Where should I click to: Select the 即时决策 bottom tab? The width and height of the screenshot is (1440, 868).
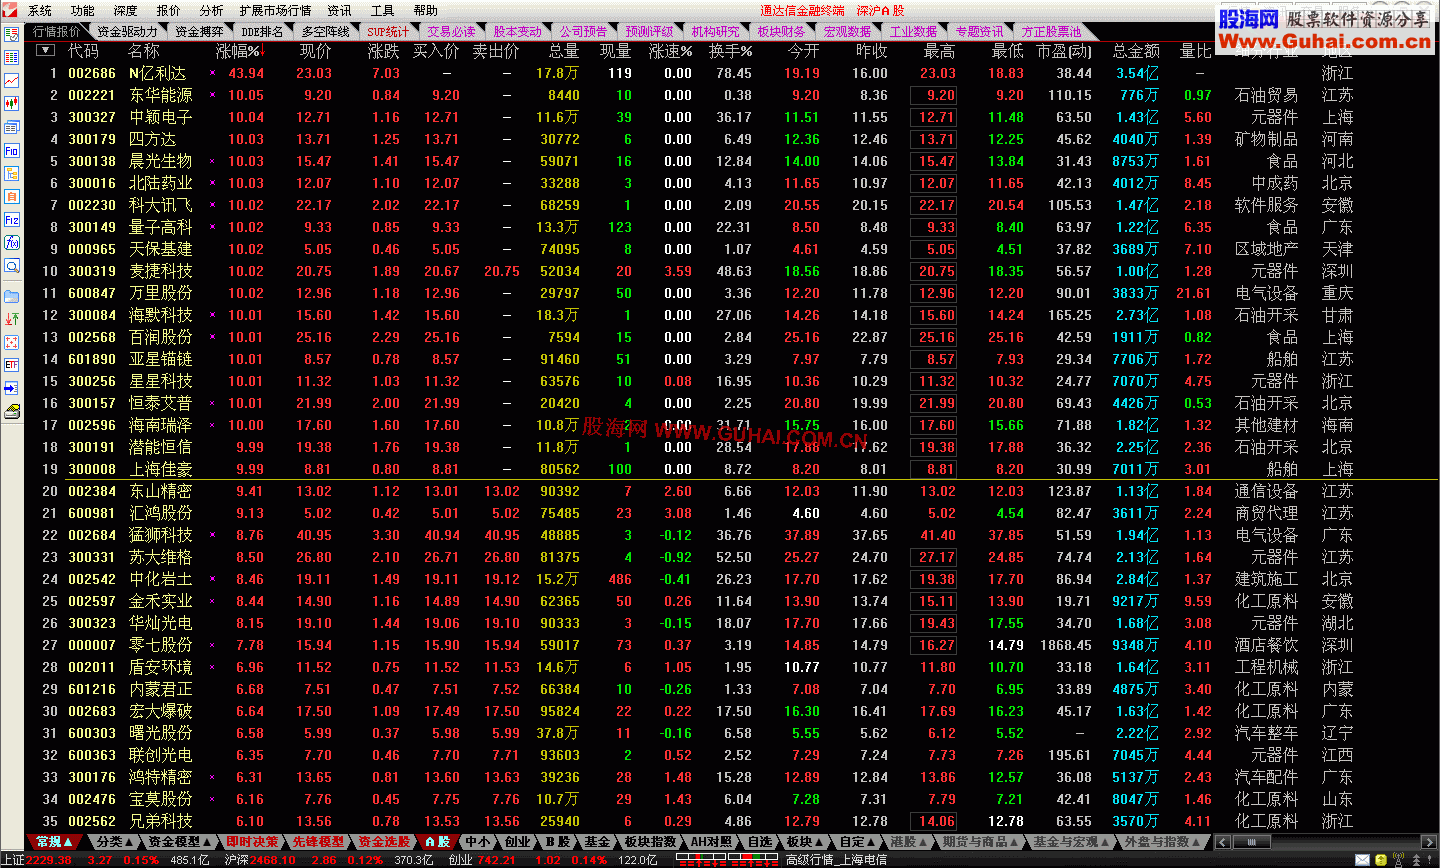pyautogui.click(x=252, y=842)
